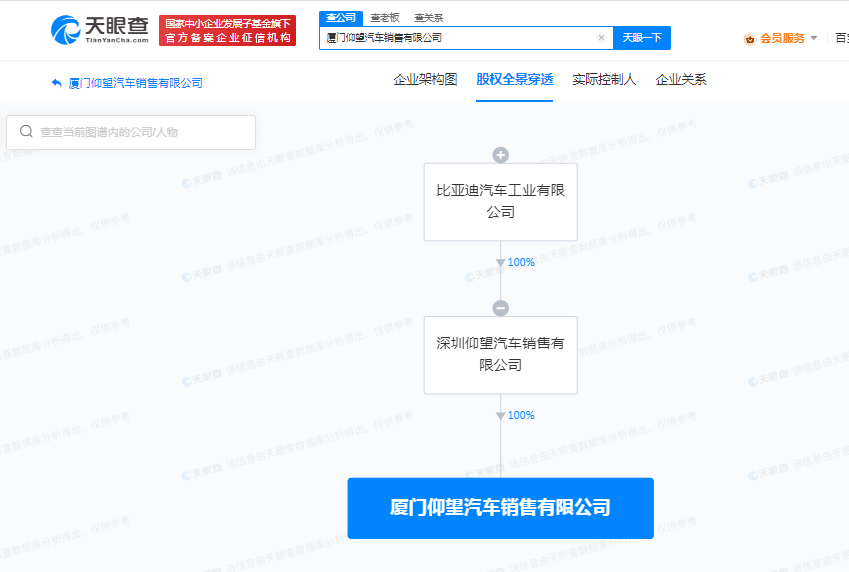Click the crown icon for member services

(749, 38)
